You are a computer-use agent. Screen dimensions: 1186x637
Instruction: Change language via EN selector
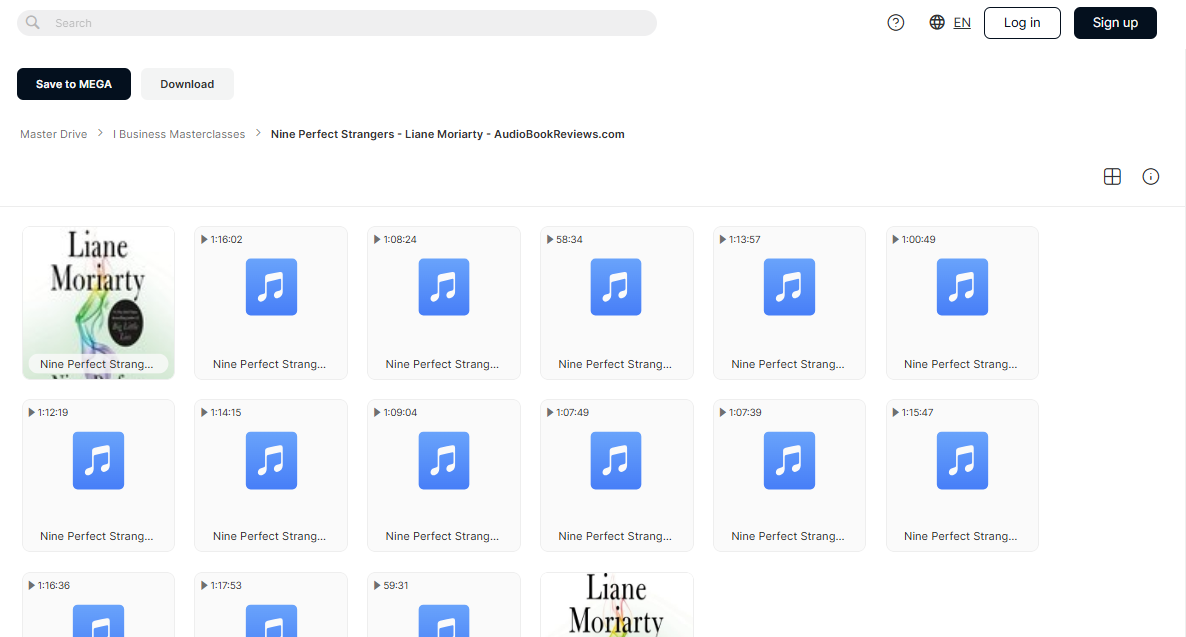tap(962, 23)
